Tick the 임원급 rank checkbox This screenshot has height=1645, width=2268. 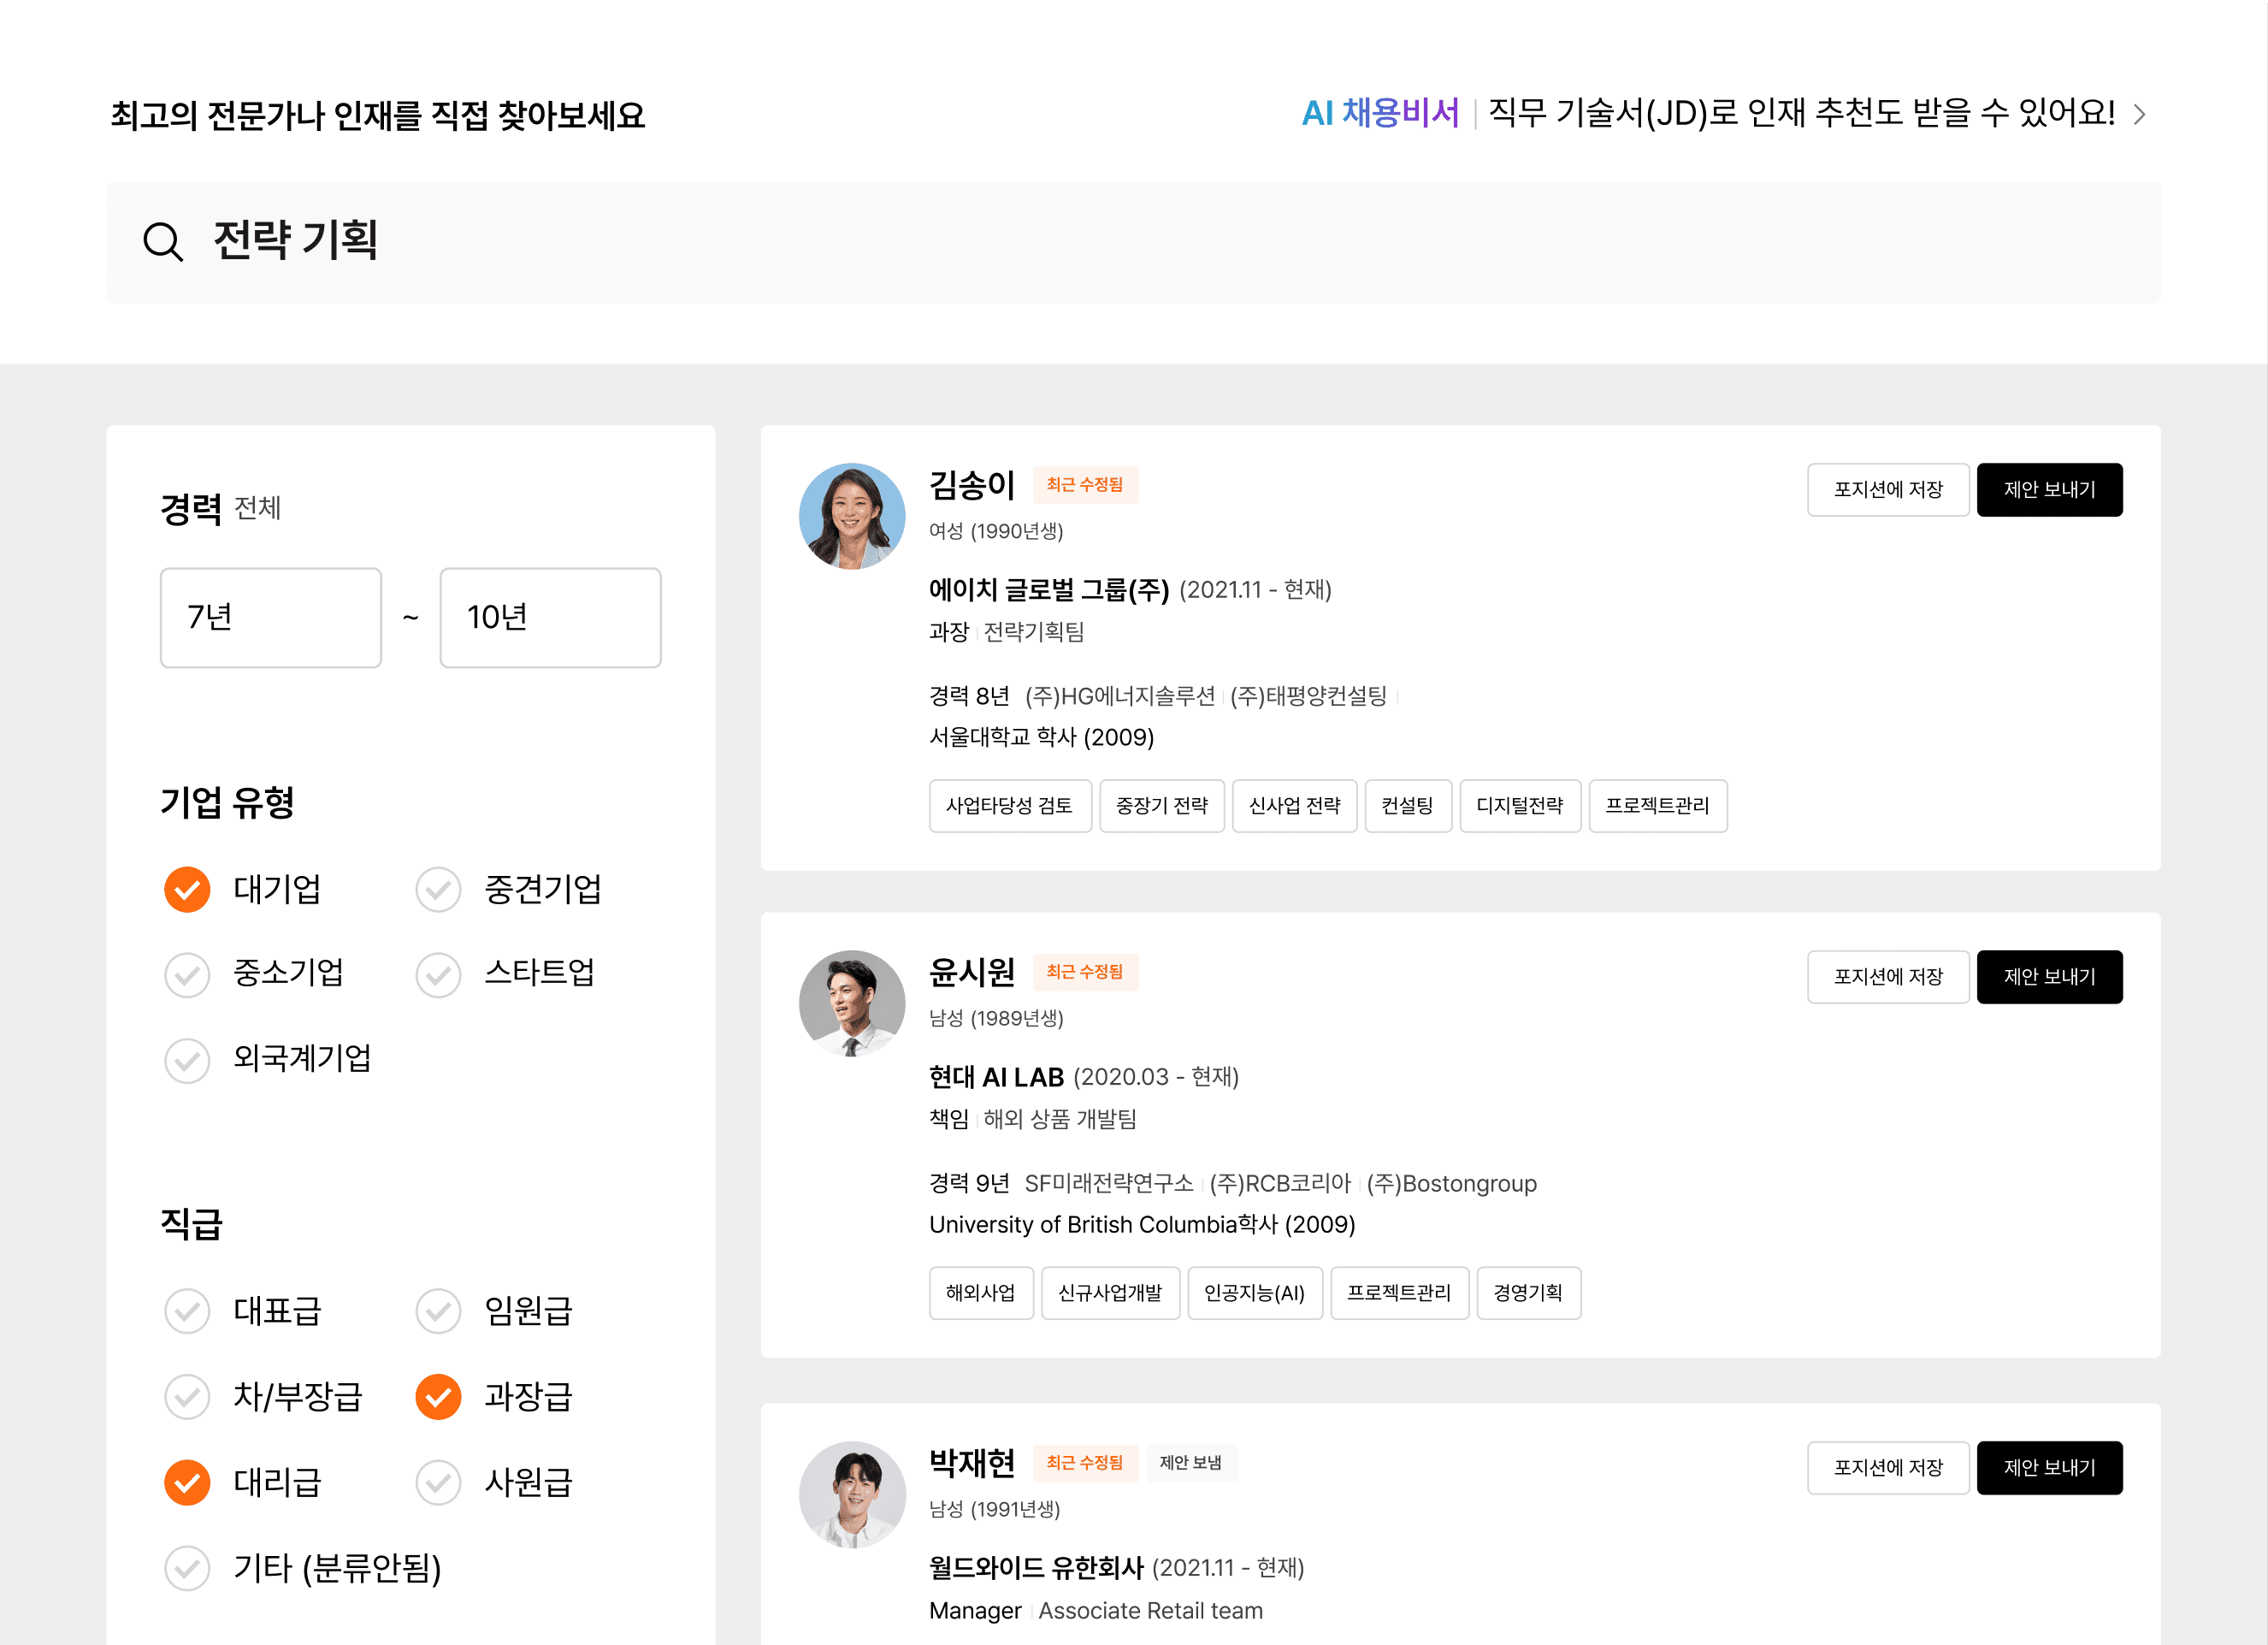[x=438, y=1311]
